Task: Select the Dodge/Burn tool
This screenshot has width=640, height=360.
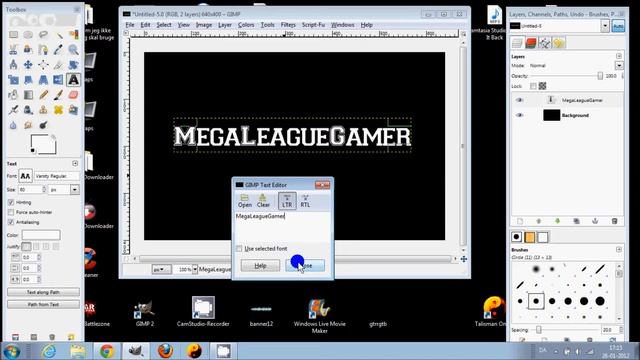Action: [43, 125]
